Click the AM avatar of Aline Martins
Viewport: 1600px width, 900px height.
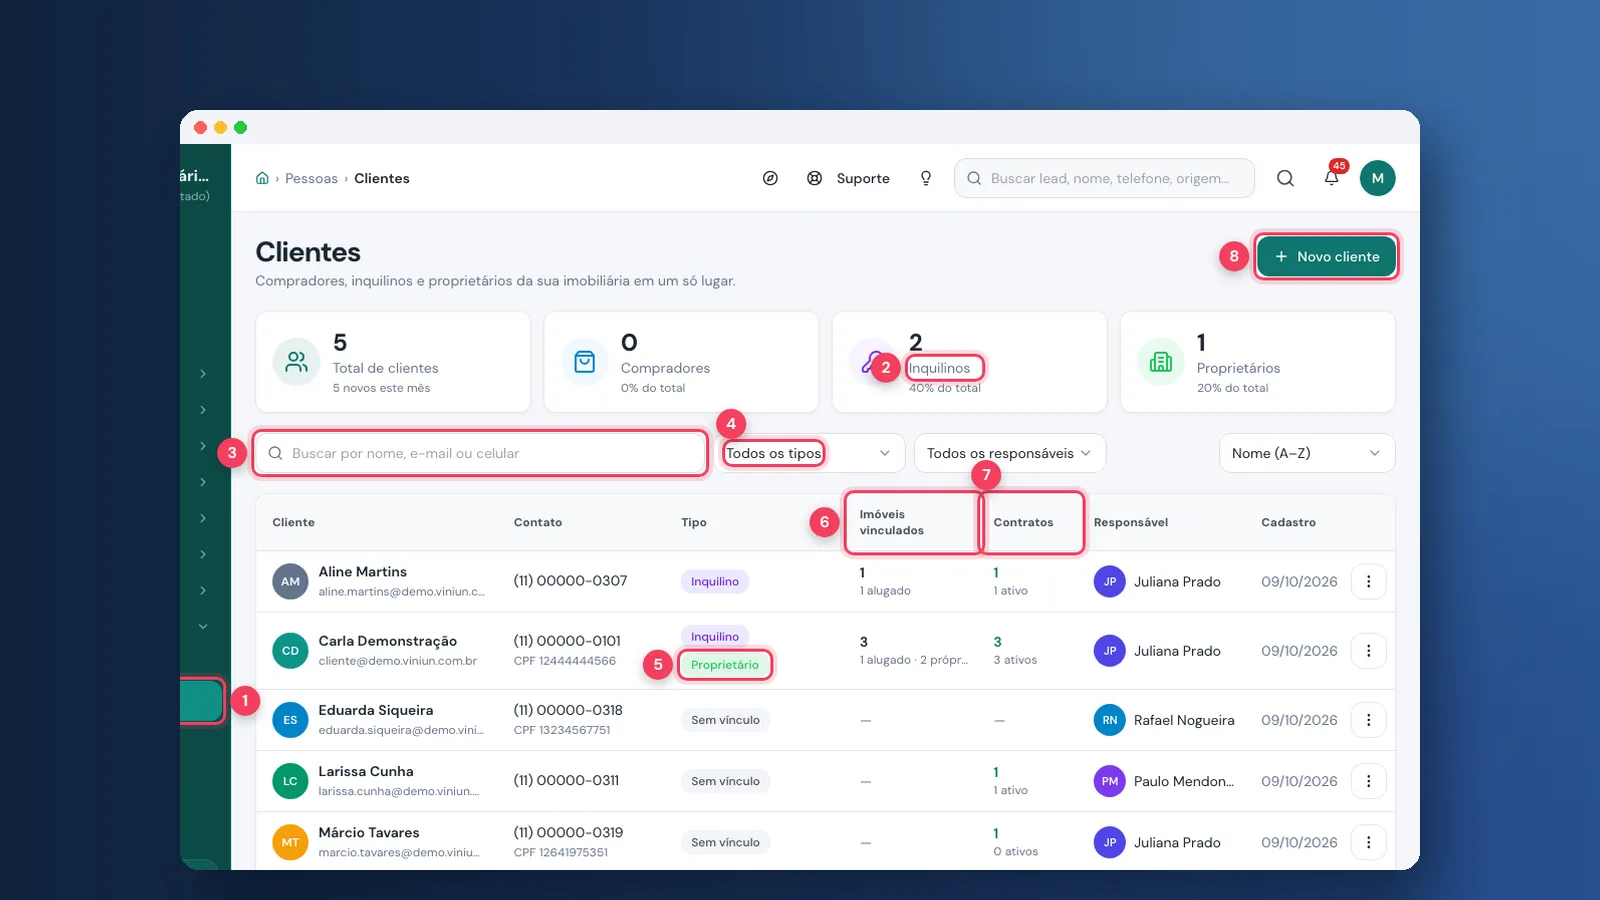[290, 581]
